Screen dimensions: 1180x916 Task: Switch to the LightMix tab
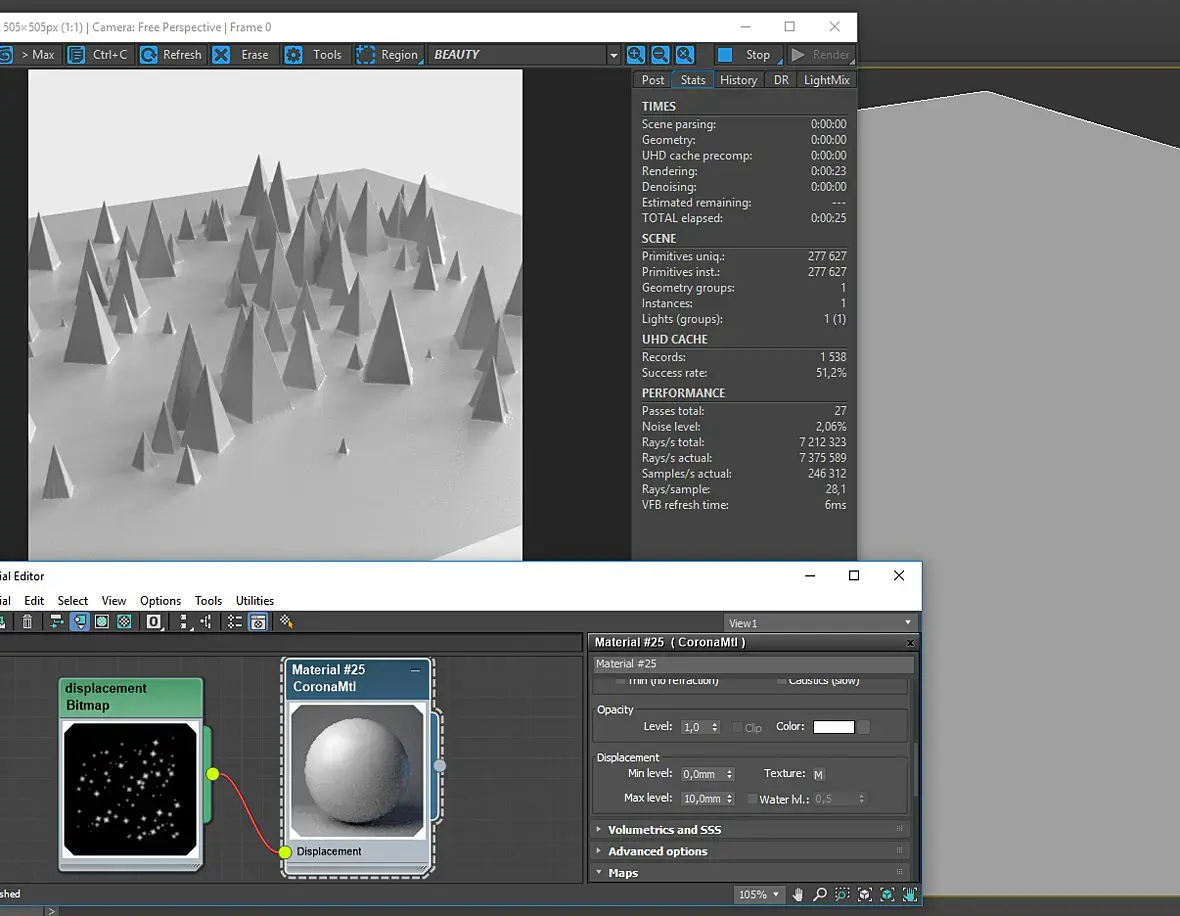826,80
